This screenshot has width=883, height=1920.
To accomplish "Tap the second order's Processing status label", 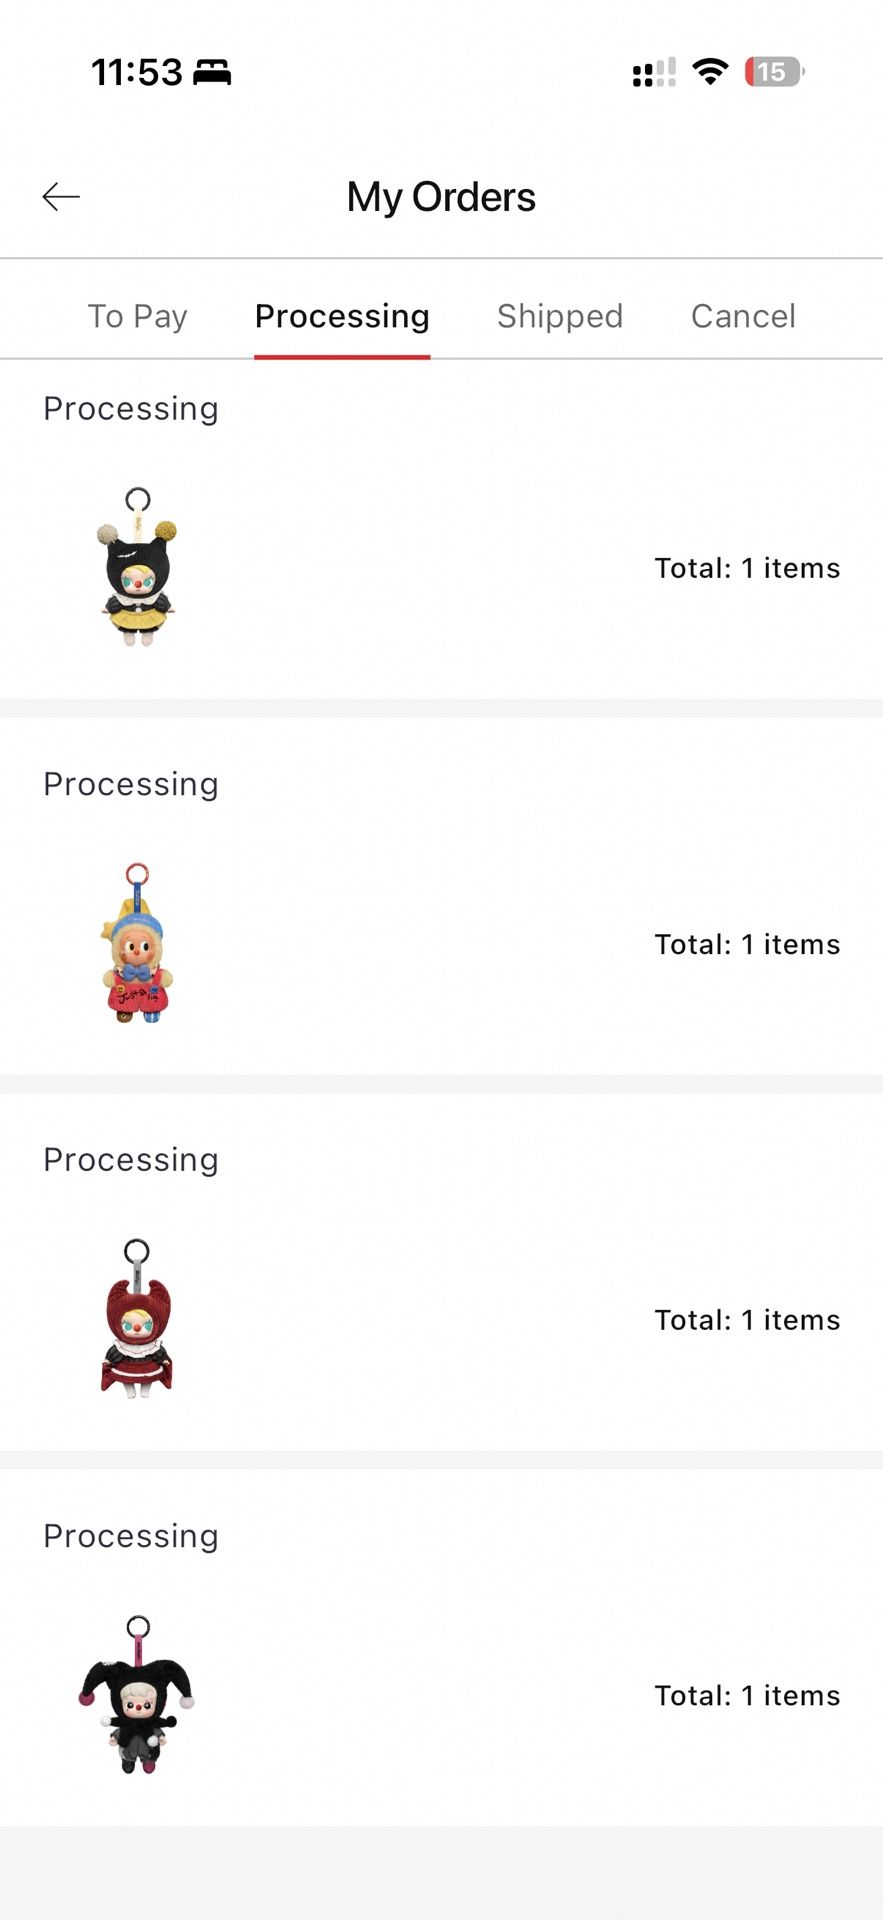I will pos(131,785).
